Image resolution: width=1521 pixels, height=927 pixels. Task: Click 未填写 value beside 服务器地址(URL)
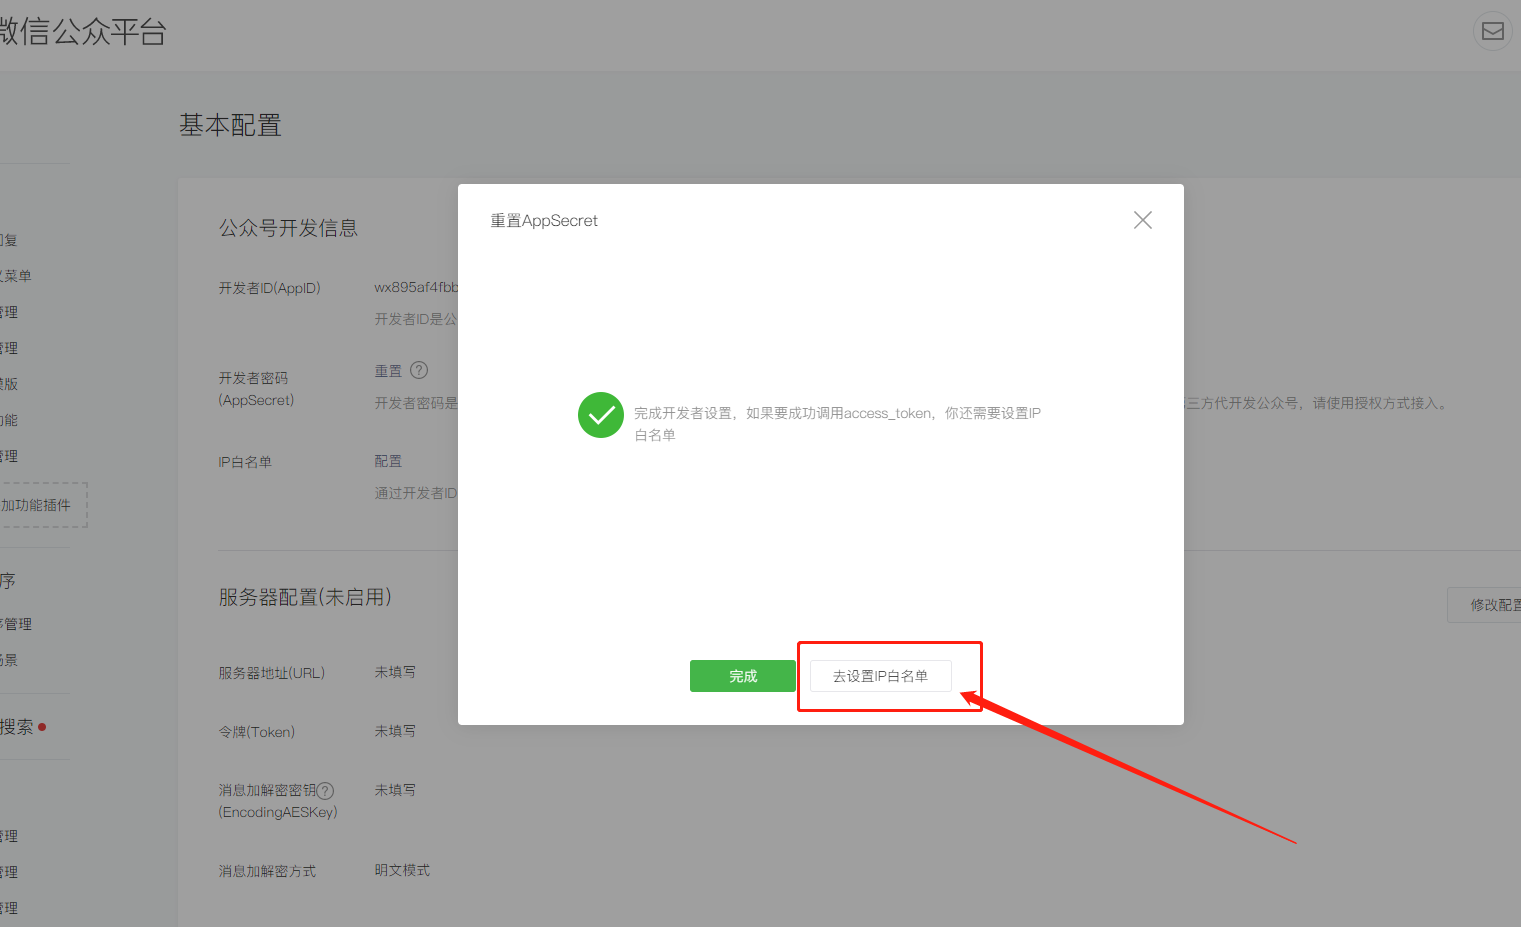[395, 672]
